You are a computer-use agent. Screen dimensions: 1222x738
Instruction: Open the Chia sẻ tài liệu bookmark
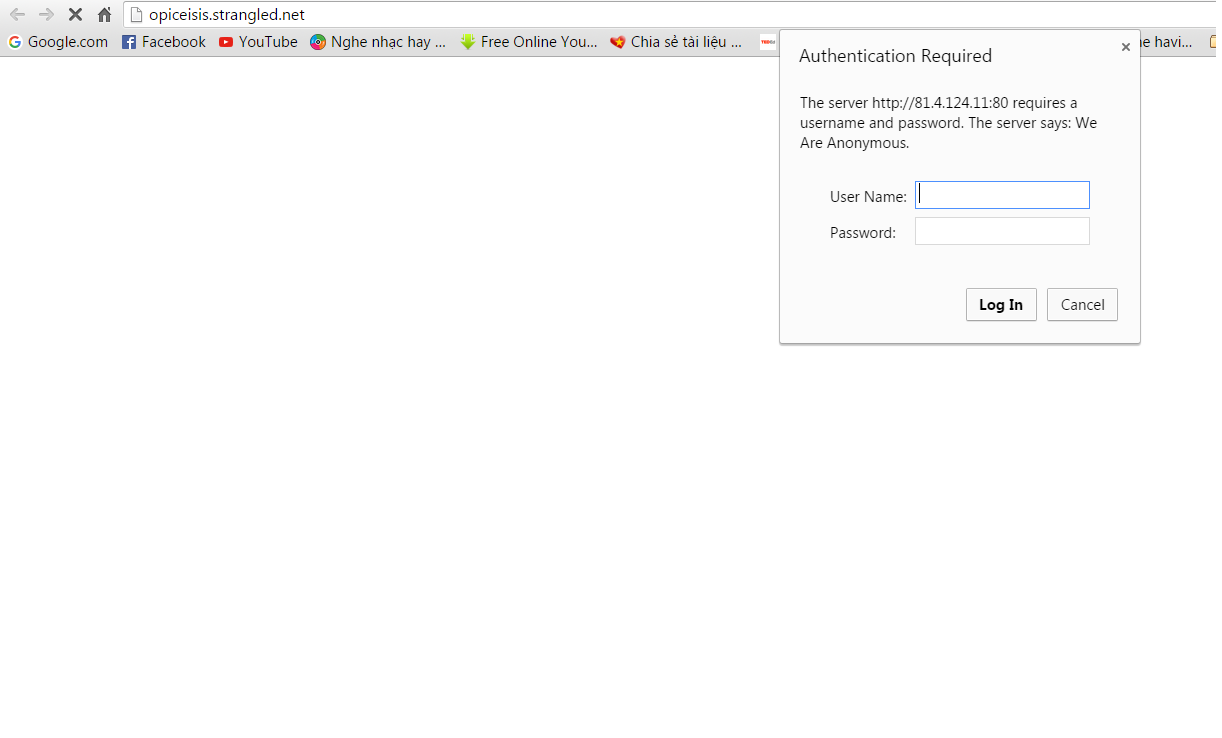tap(676, 42)
